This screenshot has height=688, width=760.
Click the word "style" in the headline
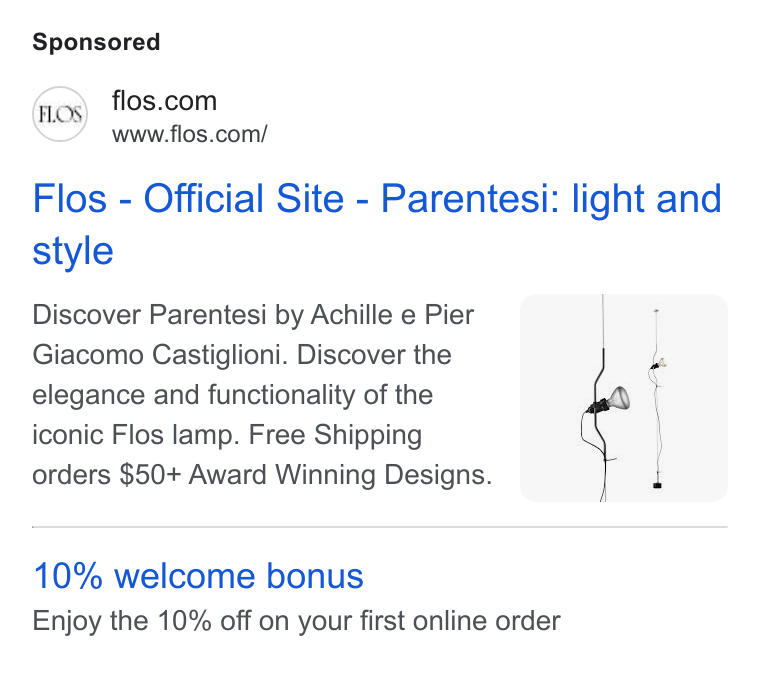[x=73, y=251]
